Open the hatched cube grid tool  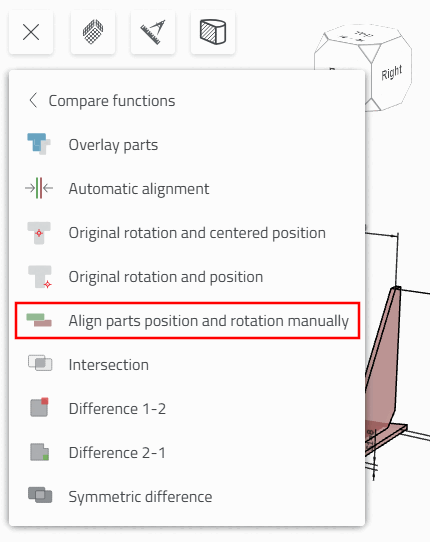93,32
